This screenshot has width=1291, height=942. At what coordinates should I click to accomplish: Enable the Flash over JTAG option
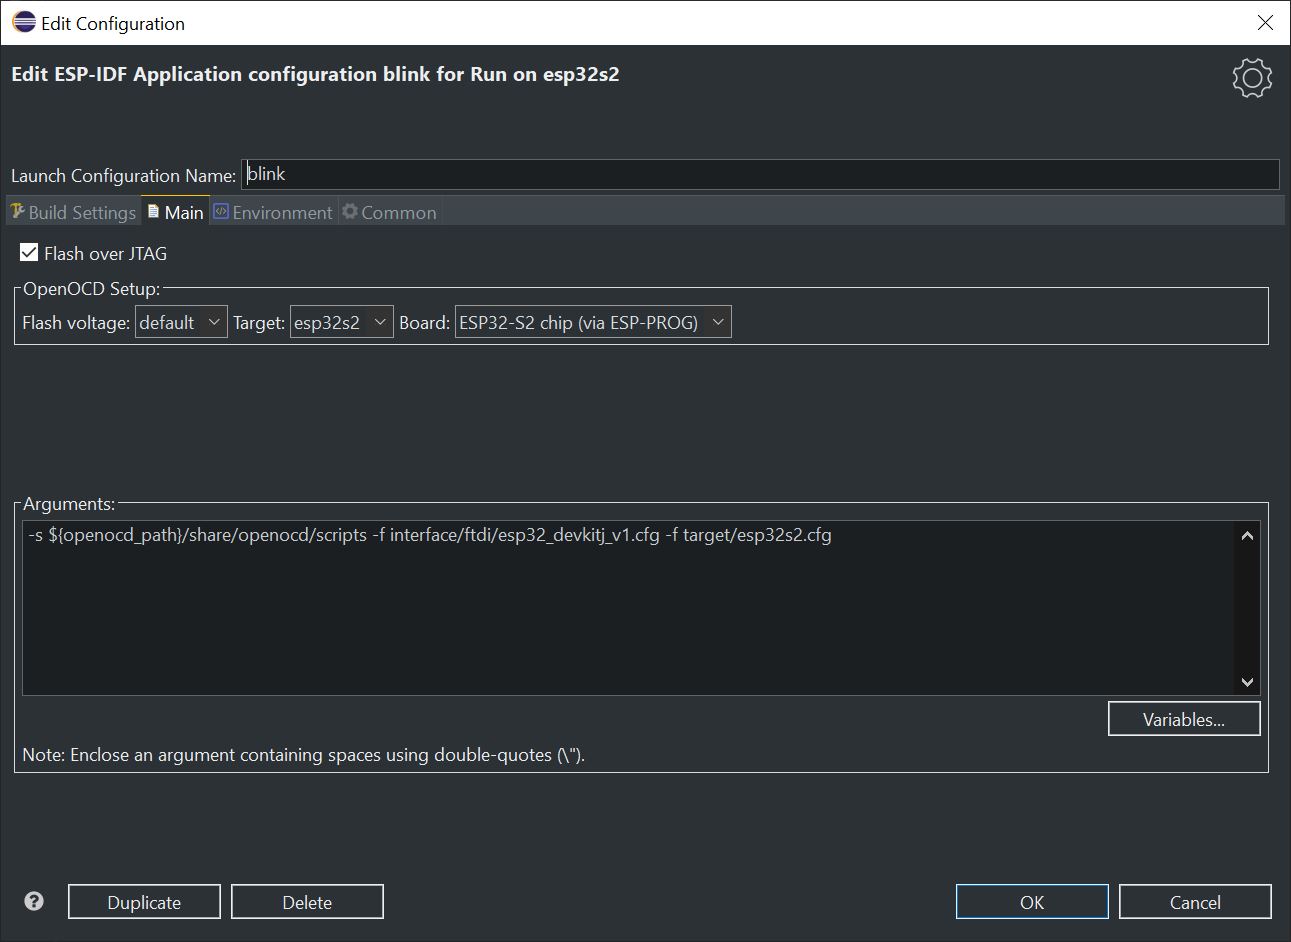[29, 251]
